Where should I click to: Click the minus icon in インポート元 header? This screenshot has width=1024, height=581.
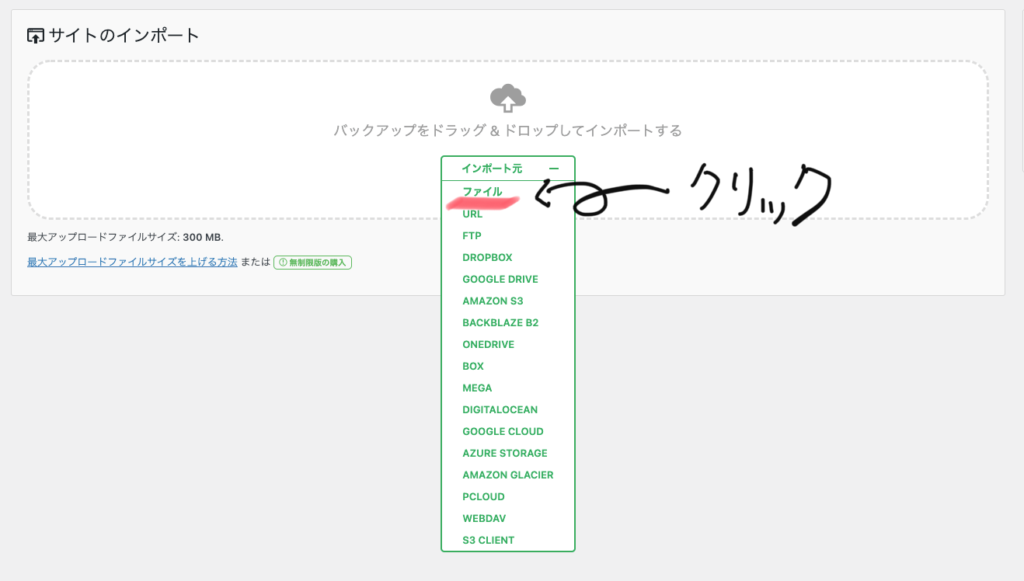pyautogui.click(x=554, y=168)
